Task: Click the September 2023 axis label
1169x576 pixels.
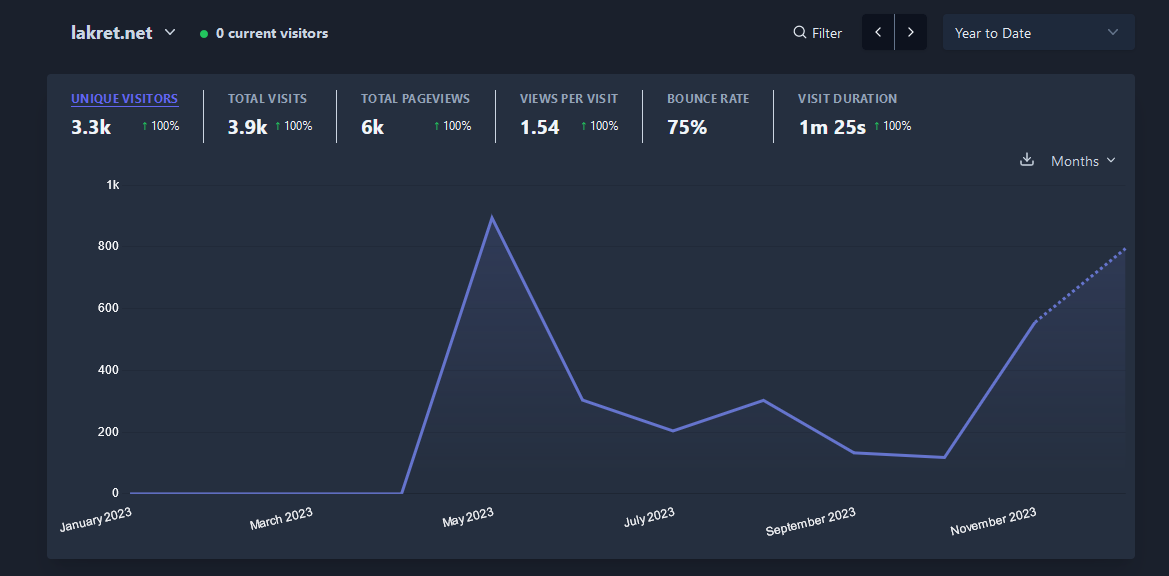Action: coord(810,522)
